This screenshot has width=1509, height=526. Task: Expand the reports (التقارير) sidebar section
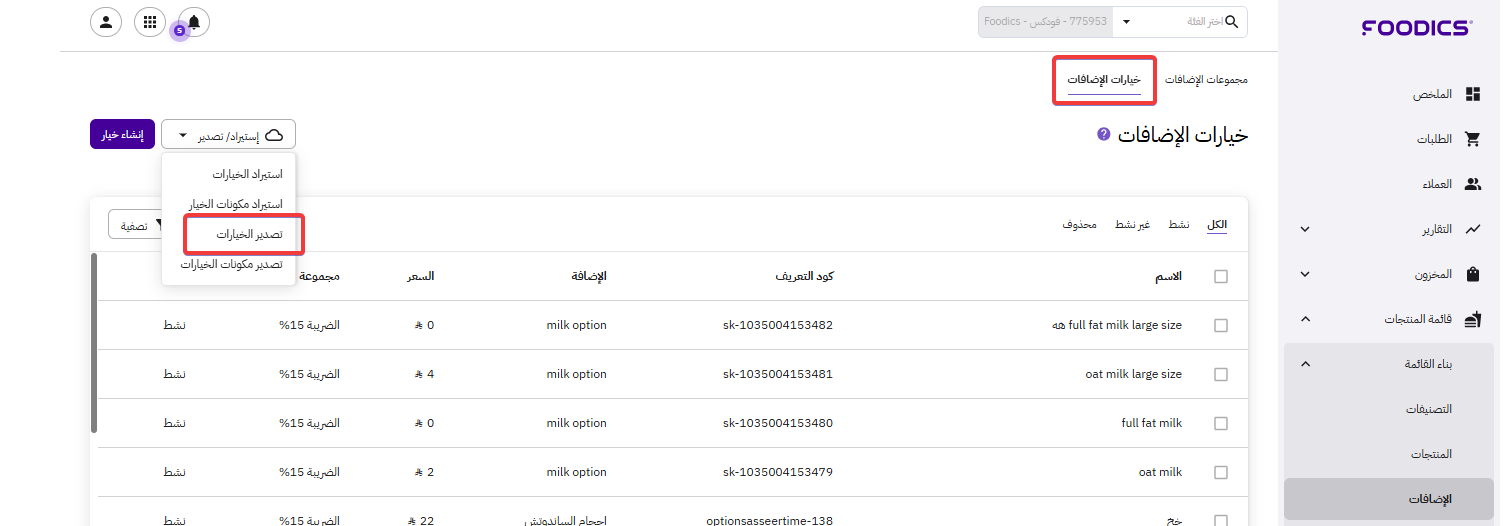click(x=1305, y=229)
